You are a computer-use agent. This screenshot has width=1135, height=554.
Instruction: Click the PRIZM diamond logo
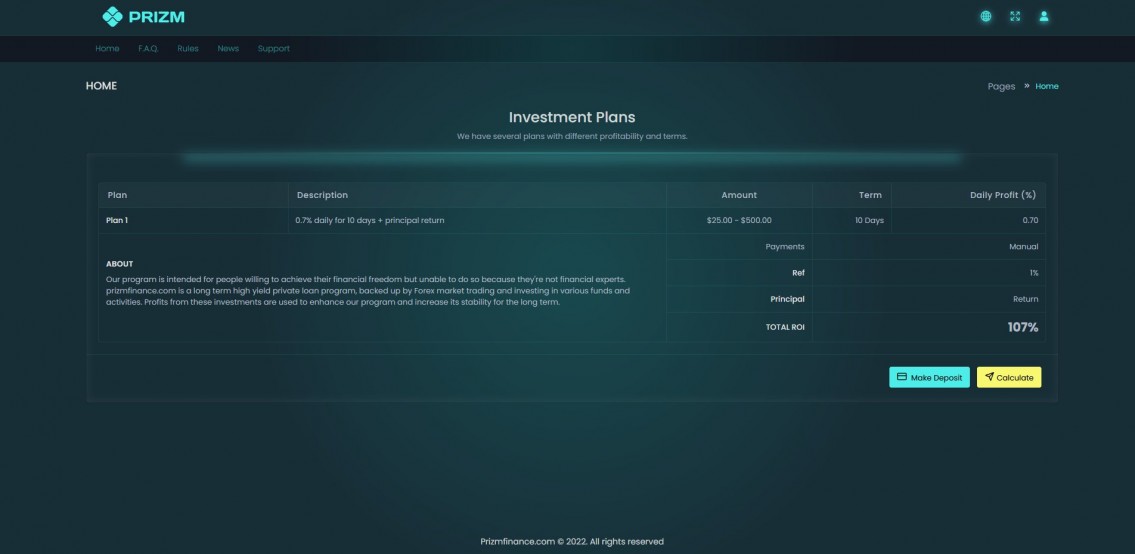pos(112,16)
